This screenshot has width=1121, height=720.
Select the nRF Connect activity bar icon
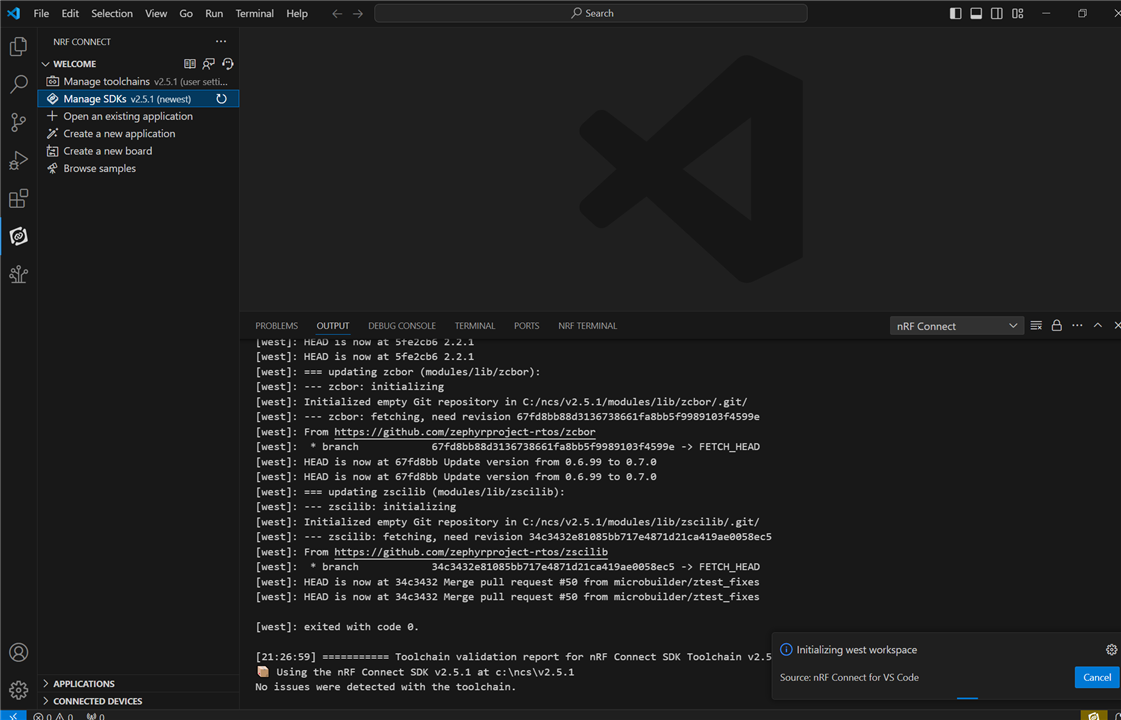[19, 236]
